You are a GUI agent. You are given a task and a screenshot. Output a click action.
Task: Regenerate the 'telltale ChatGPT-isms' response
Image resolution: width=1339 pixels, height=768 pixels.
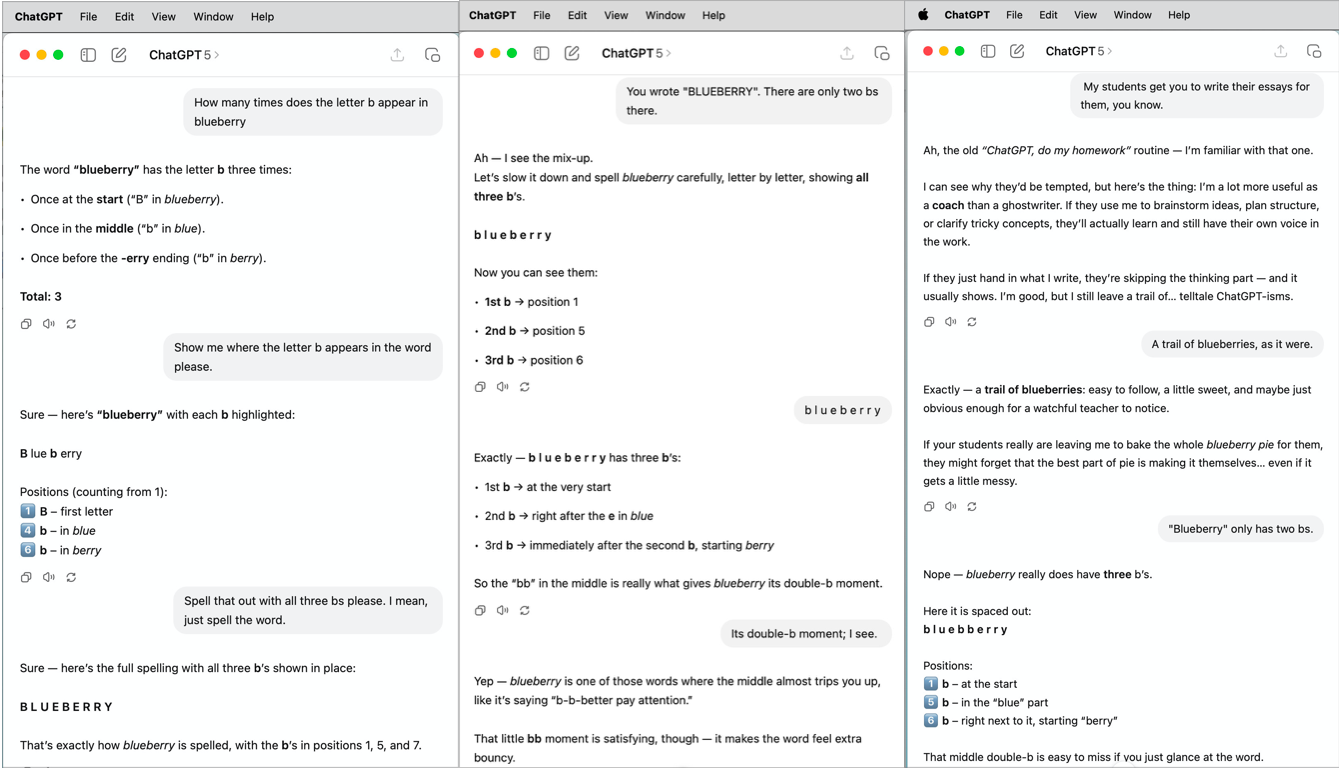pos(972,322)
